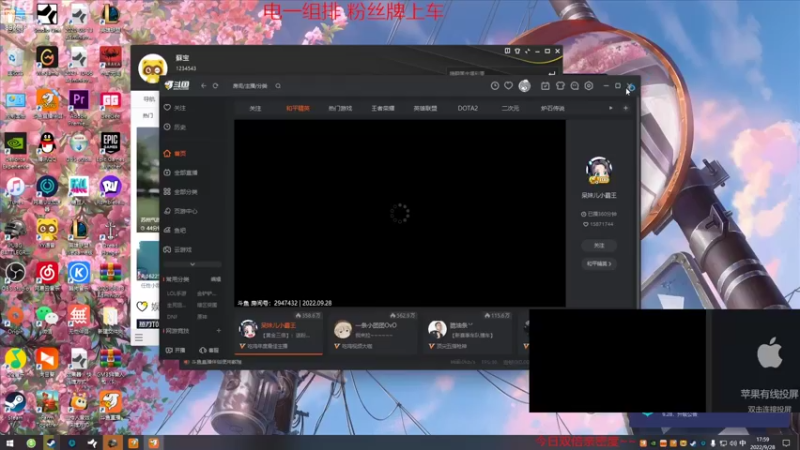Open skin/theme shirt icon in Douyu header
800x450 pixels.
[560, 86]
